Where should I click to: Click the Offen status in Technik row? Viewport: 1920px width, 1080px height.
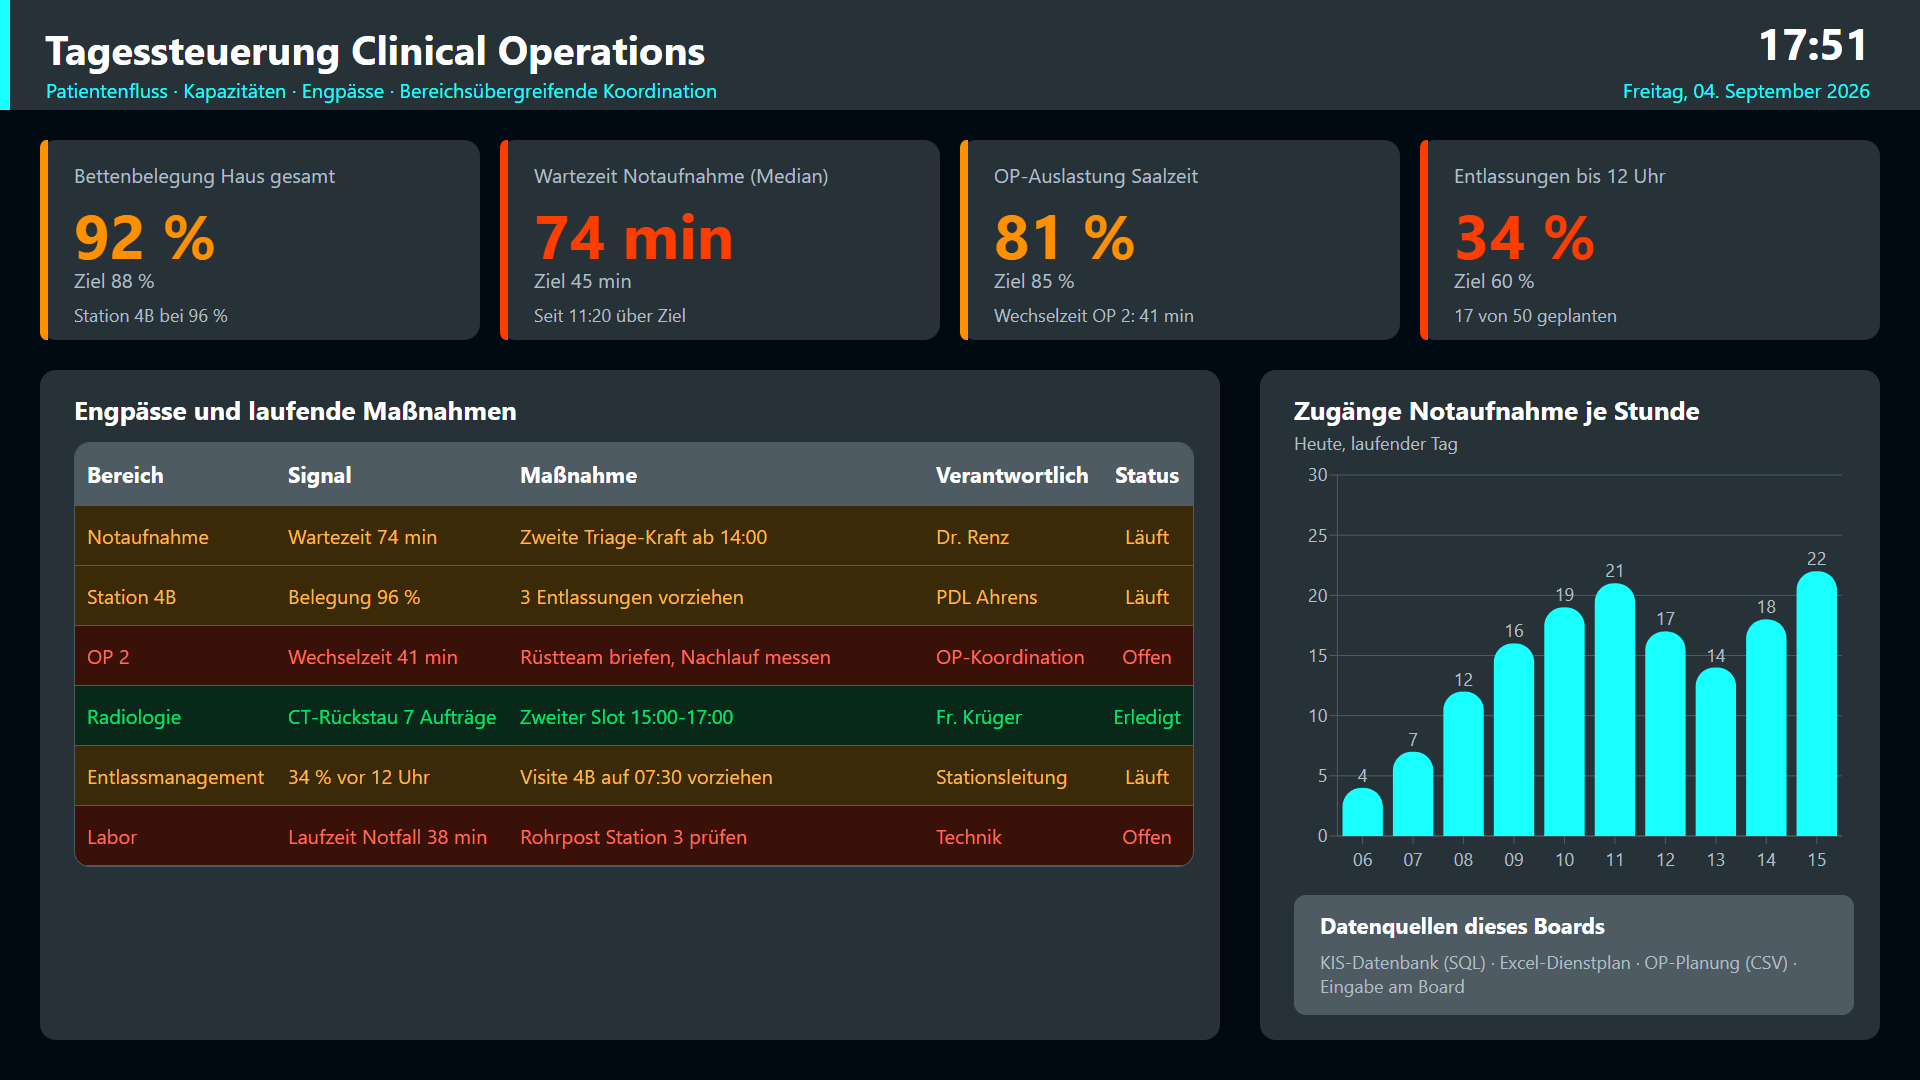click(1147, 837)
